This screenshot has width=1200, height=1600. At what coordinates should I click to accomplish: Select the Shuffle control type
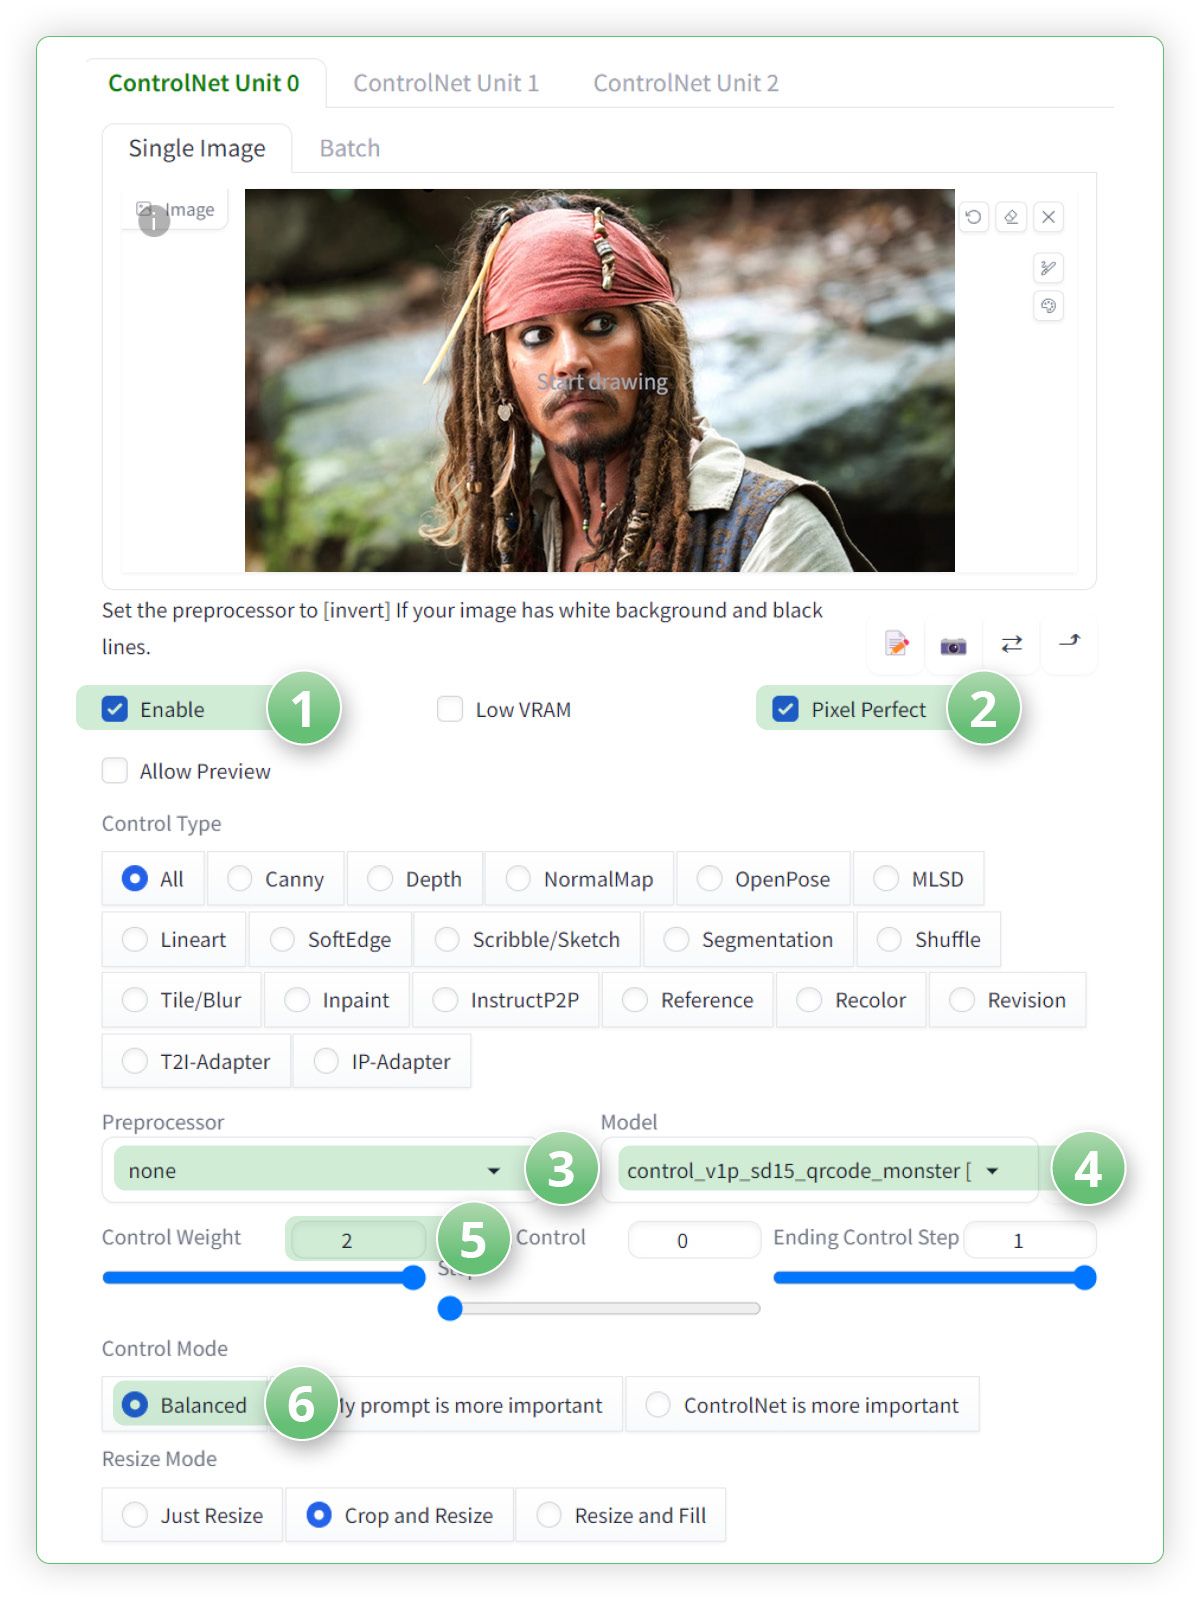(929, 939)
